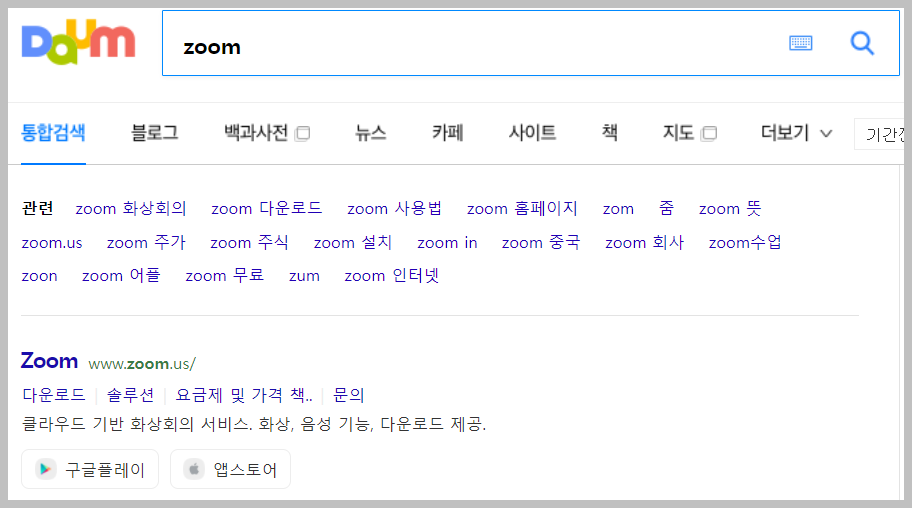The height and width of the screenshot is (508, 912).
Task: Open the virtual keyboard icon
Action: click(x=800, y=43)
